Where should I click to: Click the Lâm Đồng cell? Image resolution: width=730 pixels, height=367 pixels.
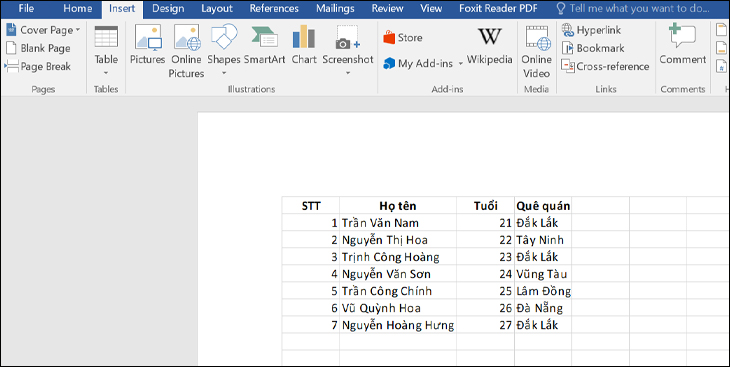tap(543, 291)
